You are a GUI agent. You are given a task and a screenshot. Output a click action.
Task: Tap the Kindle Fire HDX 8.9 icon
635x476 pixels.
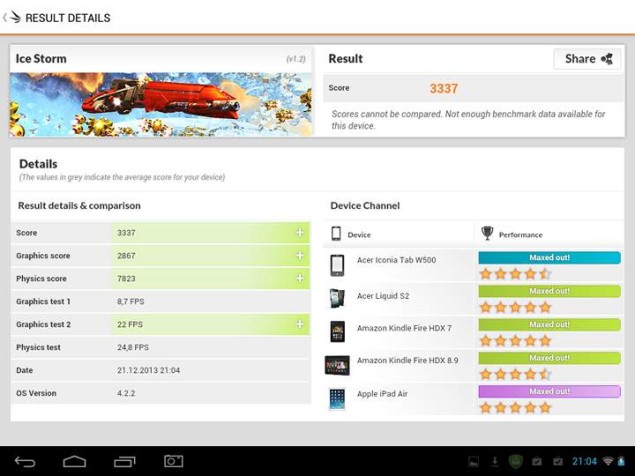pos(338,365)
